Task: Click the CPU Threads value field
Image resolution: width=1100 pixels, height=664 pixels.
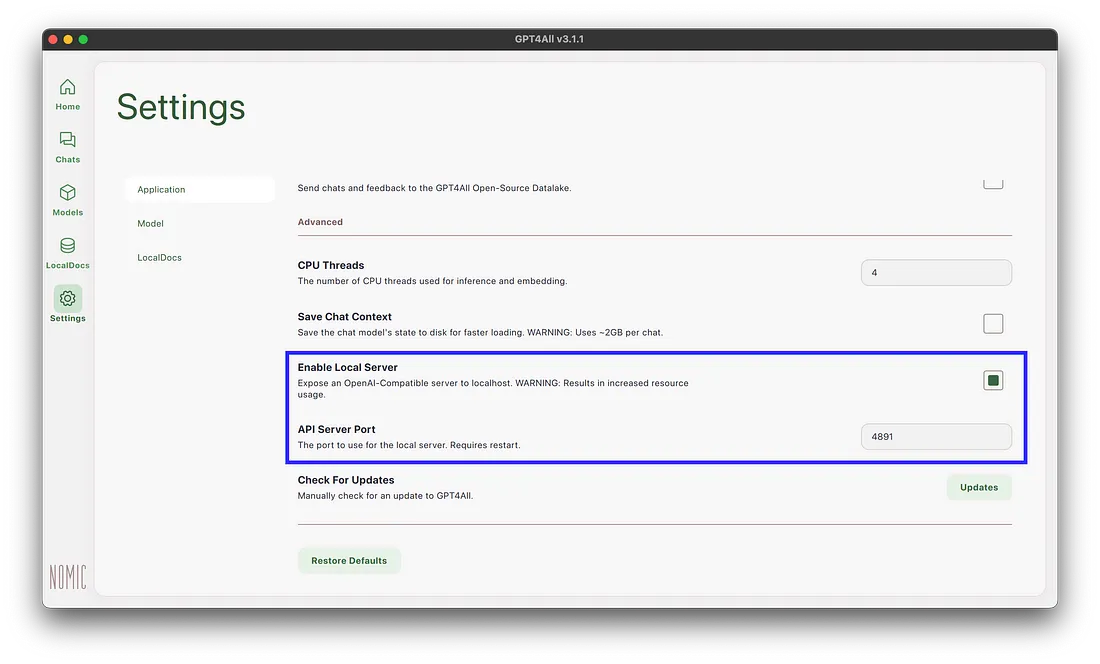Action: click(935, 272)
